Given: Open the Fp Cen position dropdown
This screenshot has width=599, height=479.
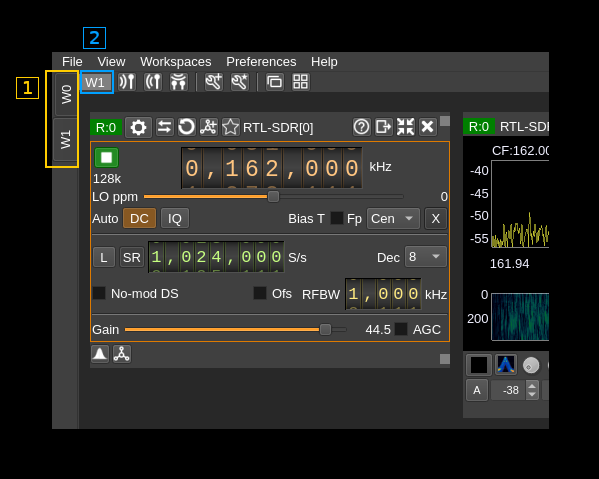Looking at the screenshot, I should [x=393, y=218].
